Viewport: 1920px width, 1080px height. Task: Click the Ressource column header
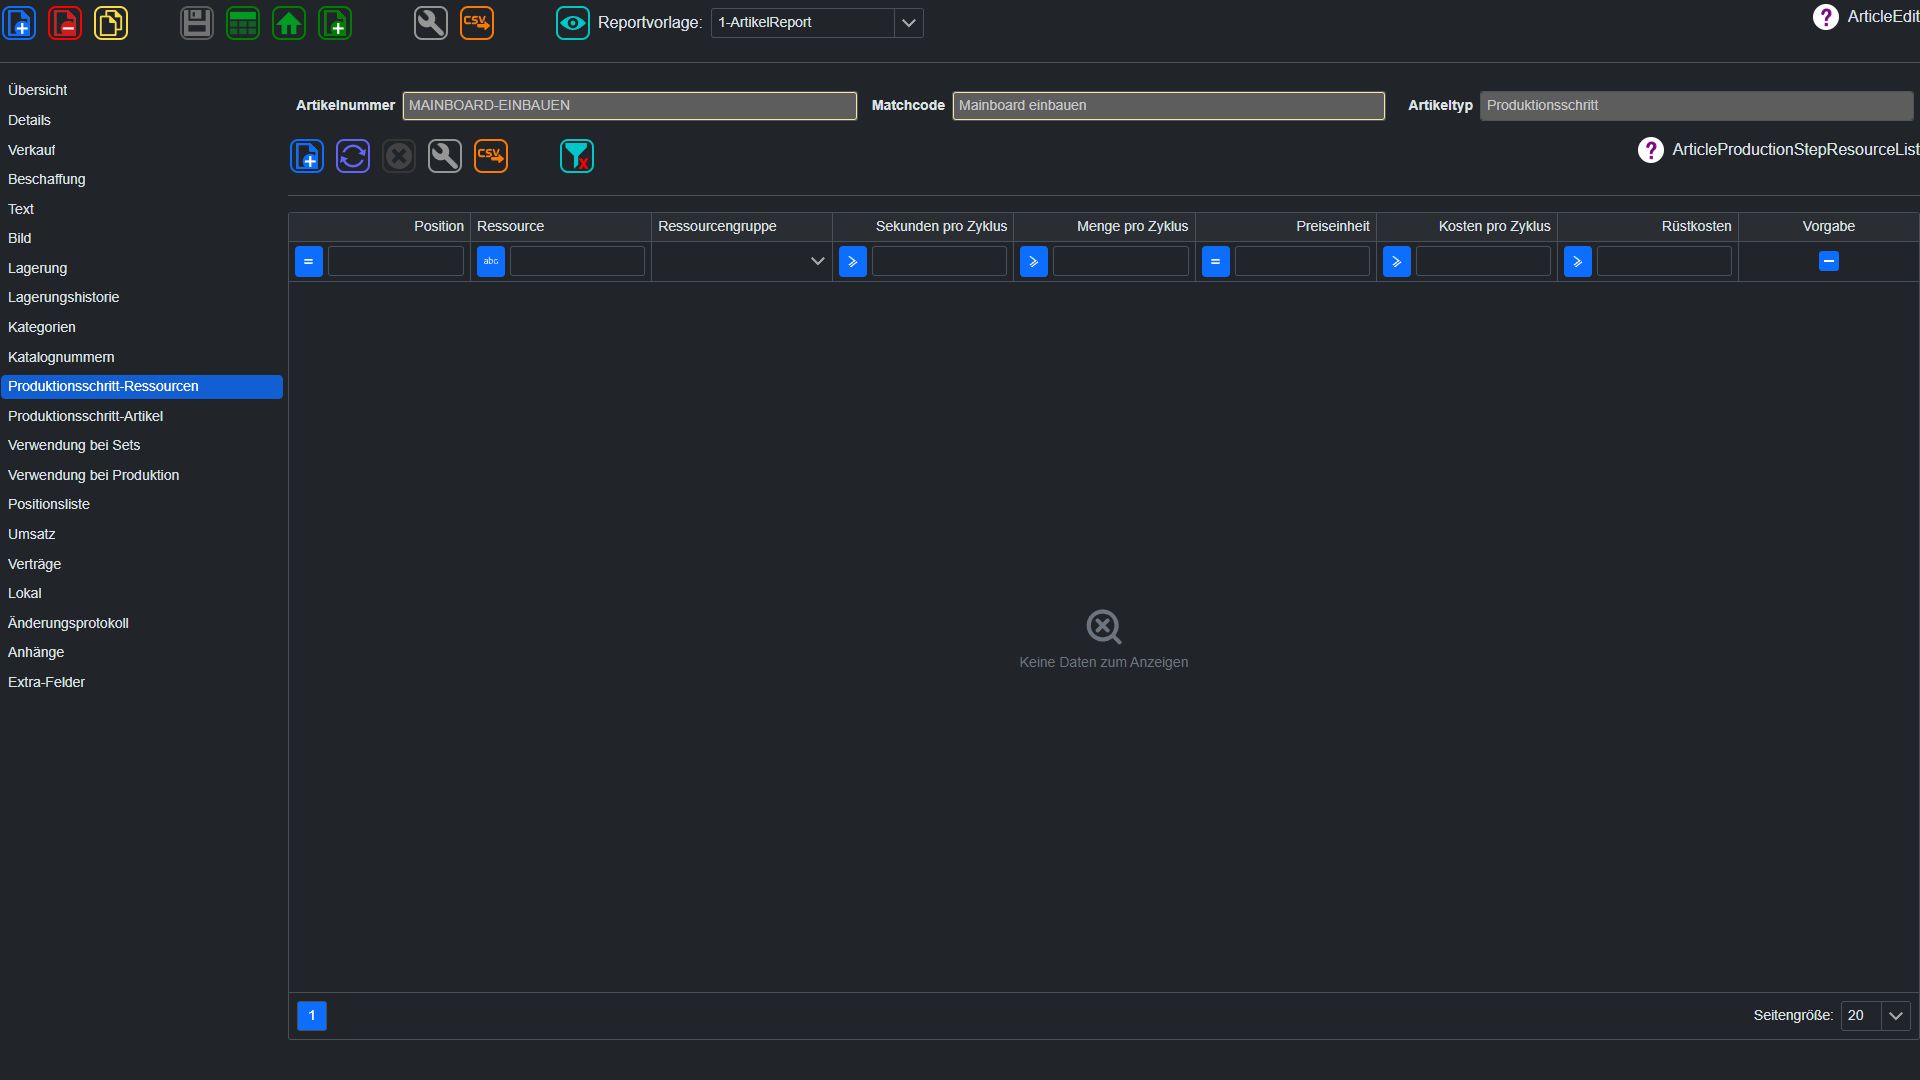[561, 227]
